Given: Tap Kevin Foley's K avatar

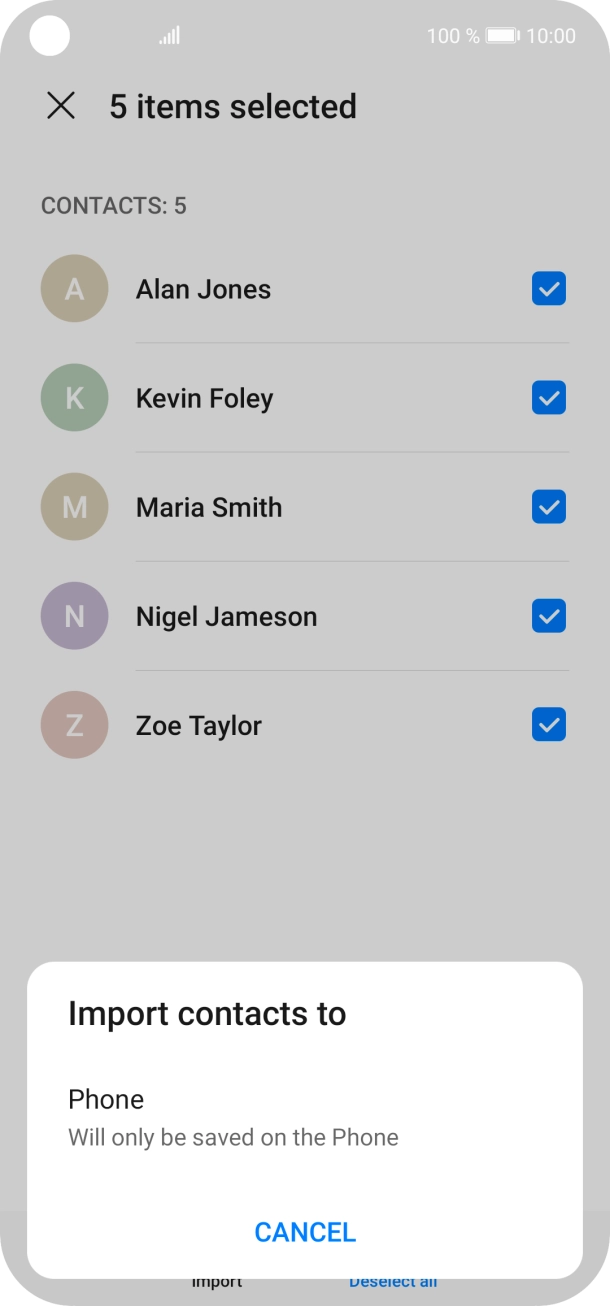Looking at the screenshot, I should (74, 398).
